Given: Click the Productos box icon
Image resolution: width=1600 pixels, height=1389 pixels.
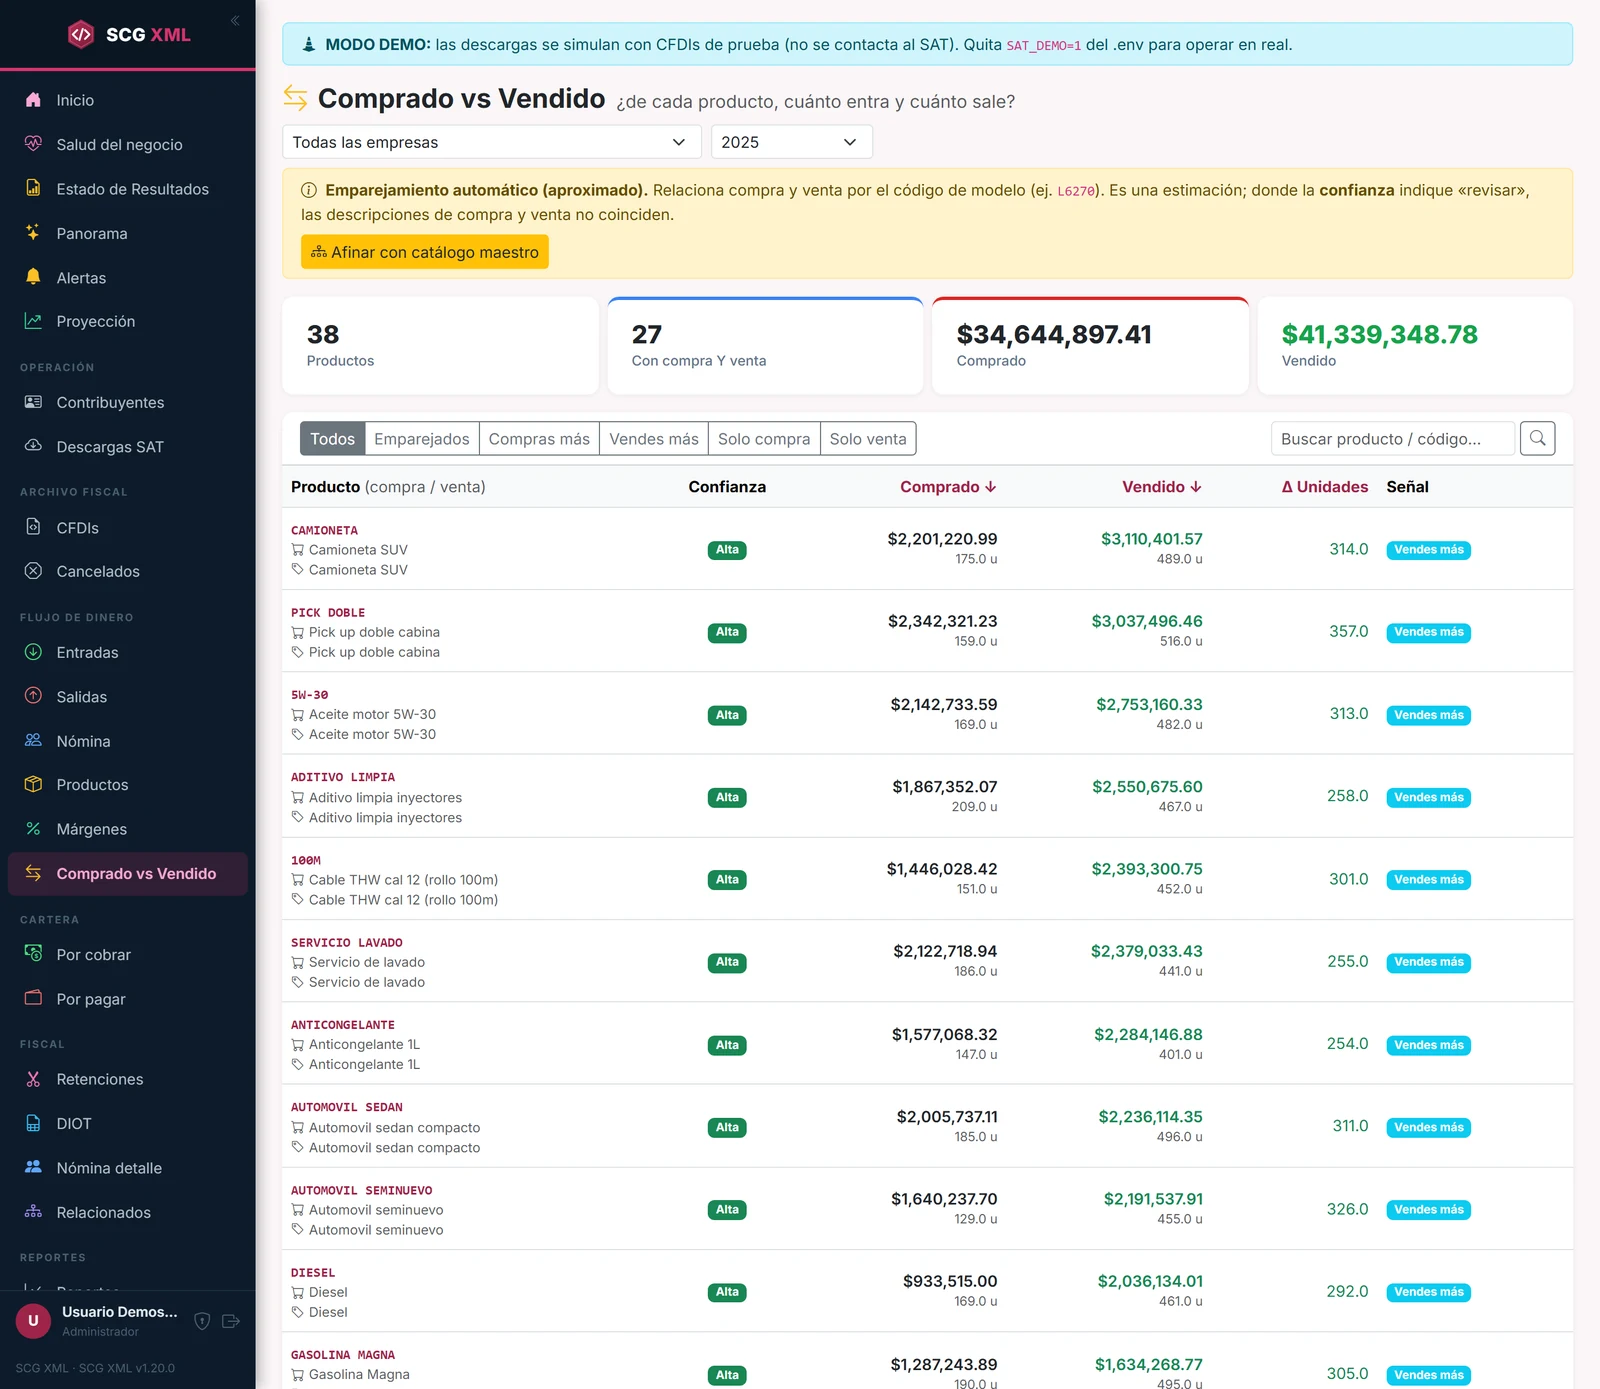Looking at the screenshot, I should coord(33,784).
